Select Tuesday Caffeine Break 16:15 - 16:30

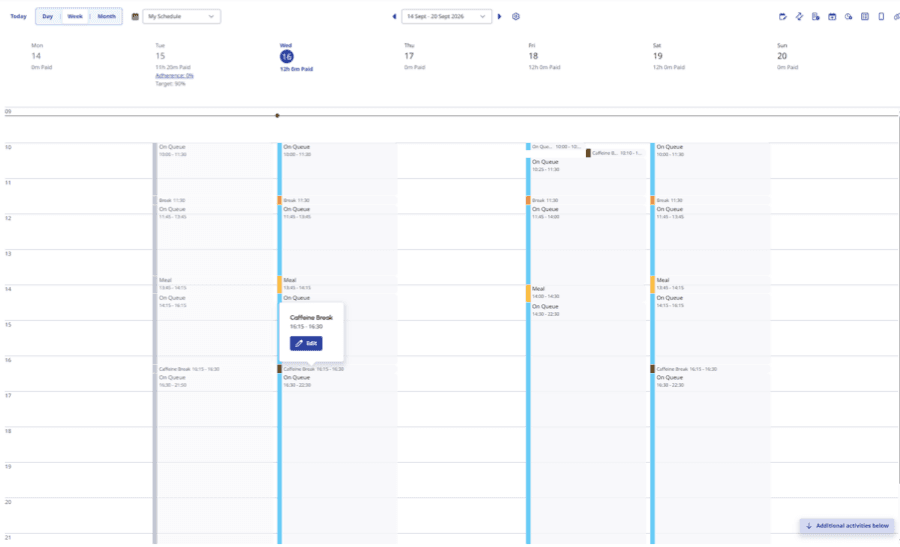pos(215,369)
